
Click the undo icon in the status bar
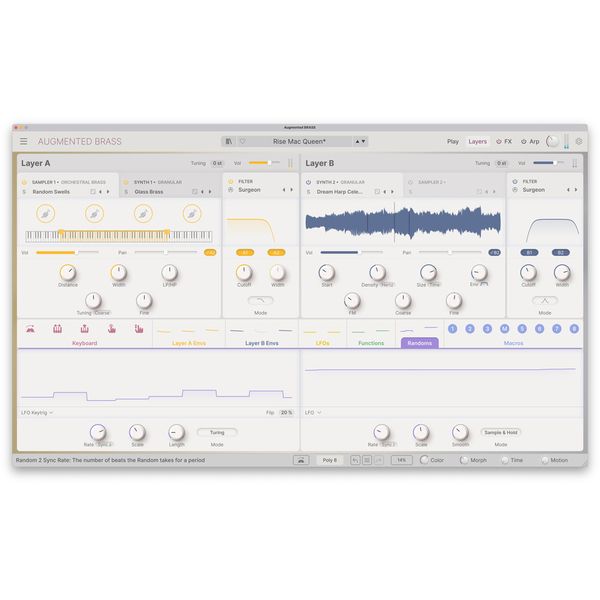click(x=355, y=460)
